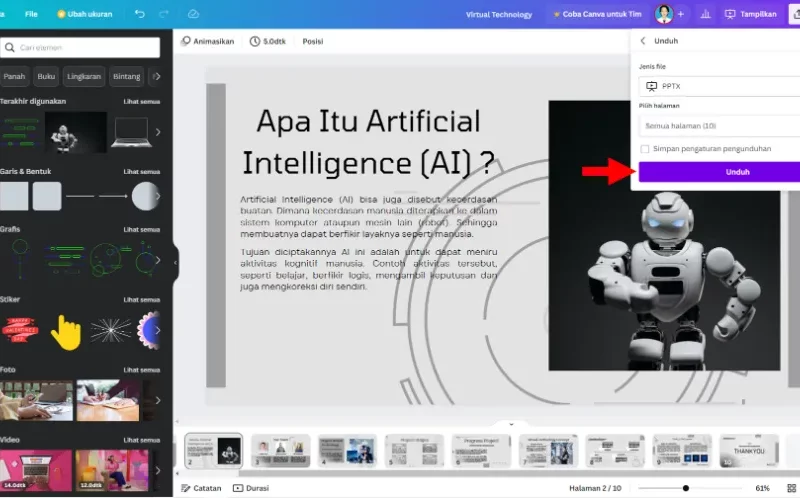Open page 4 thumbnail in filmstrip
The height and width of the screenshot is (498, 800).
(x=347, y=451)
